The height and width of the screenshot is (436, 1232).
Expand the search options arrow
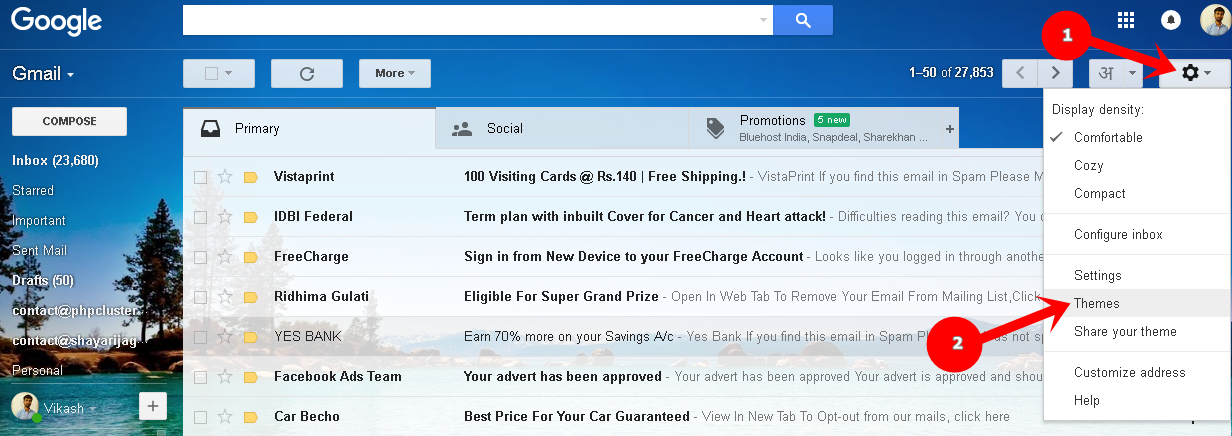coord(764,19)
